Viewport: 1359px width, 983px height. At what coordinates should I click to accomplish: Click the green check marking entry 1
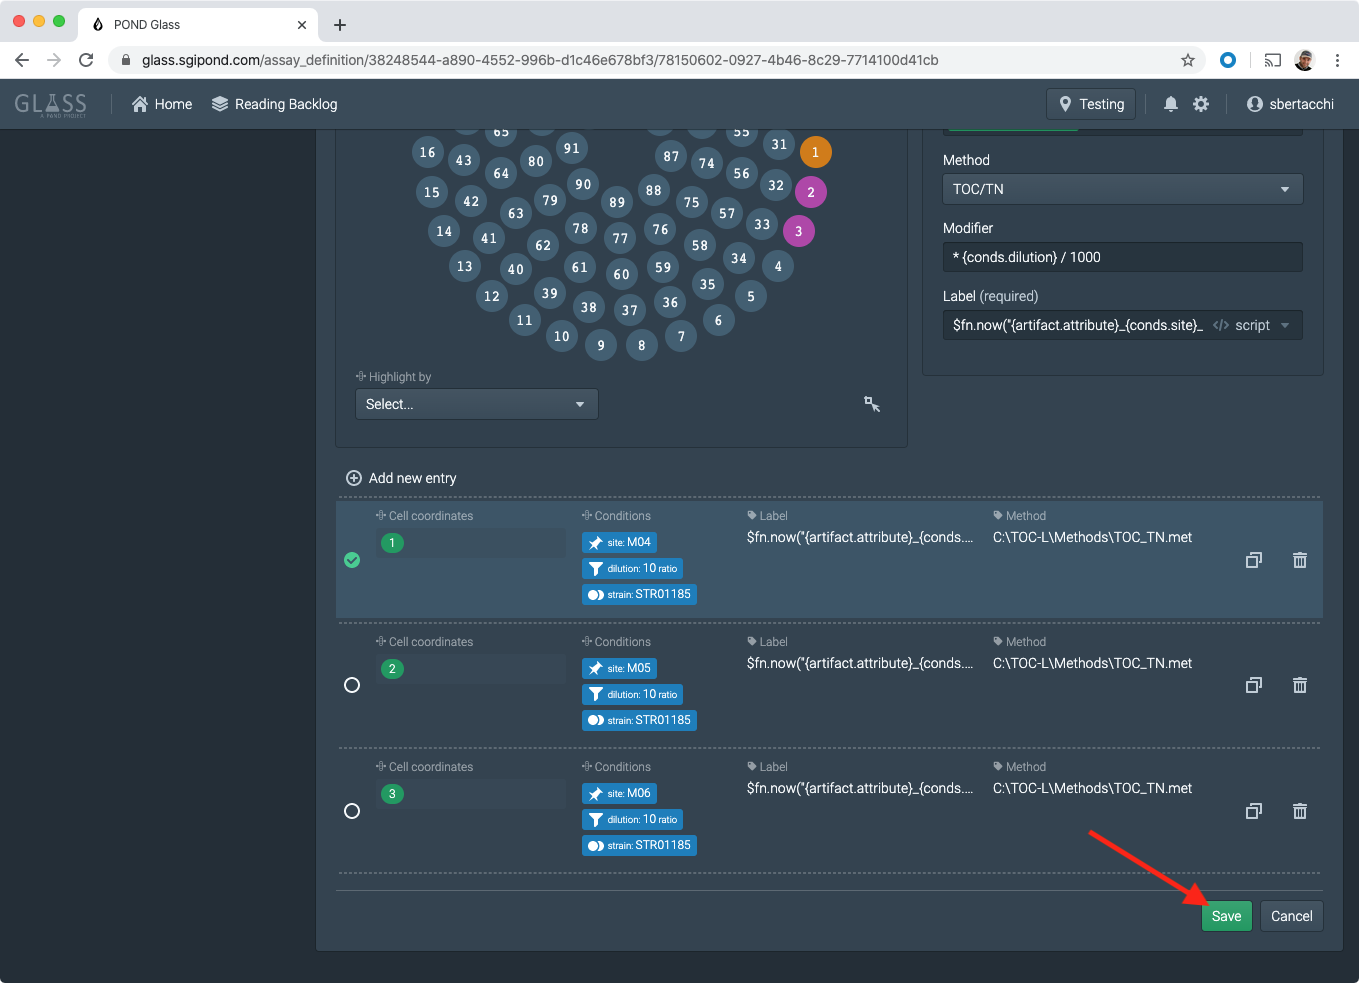[352, 560]
